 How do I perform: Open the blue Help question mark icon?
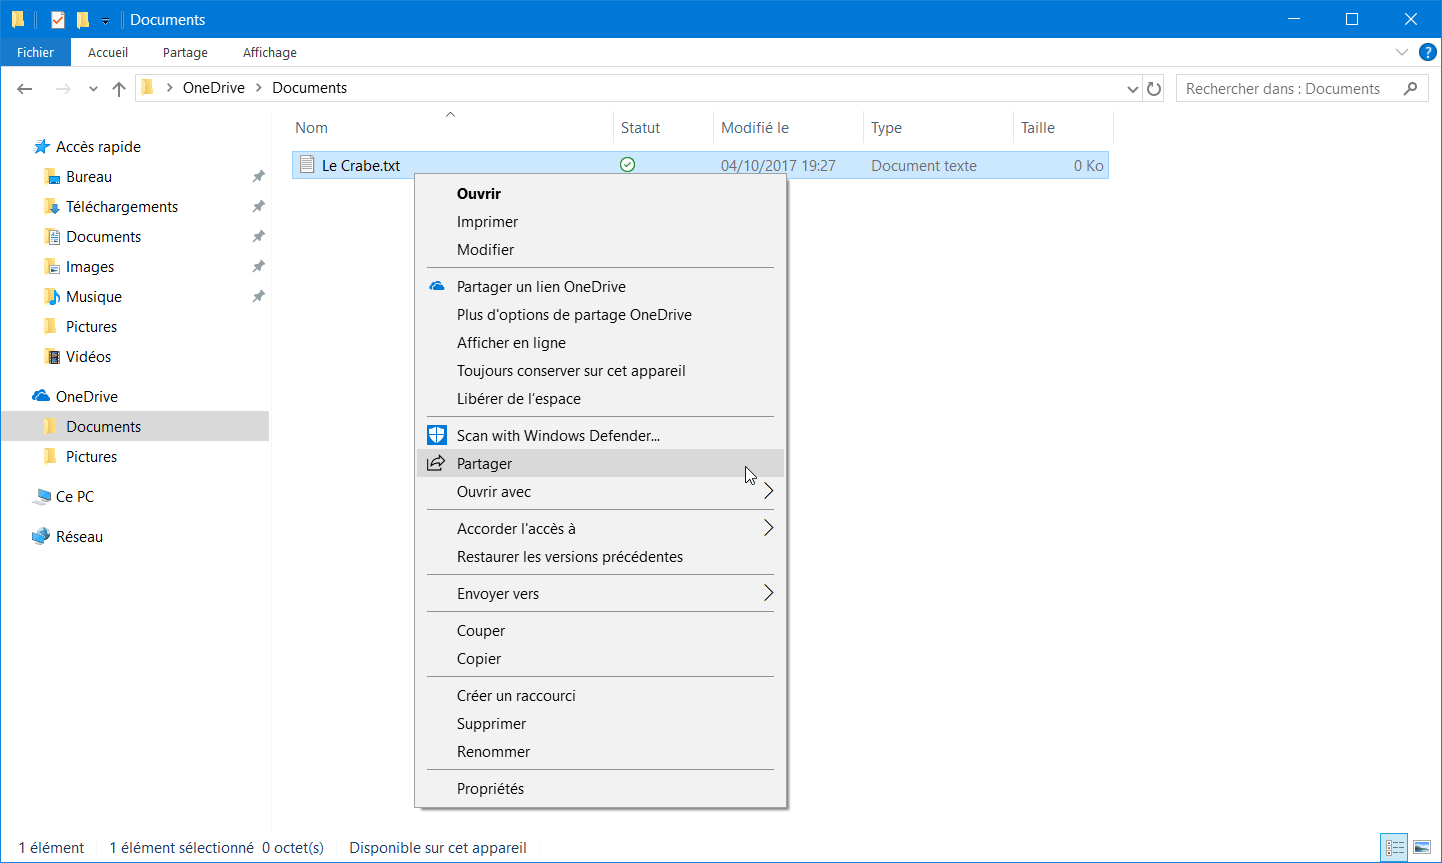1427,52
